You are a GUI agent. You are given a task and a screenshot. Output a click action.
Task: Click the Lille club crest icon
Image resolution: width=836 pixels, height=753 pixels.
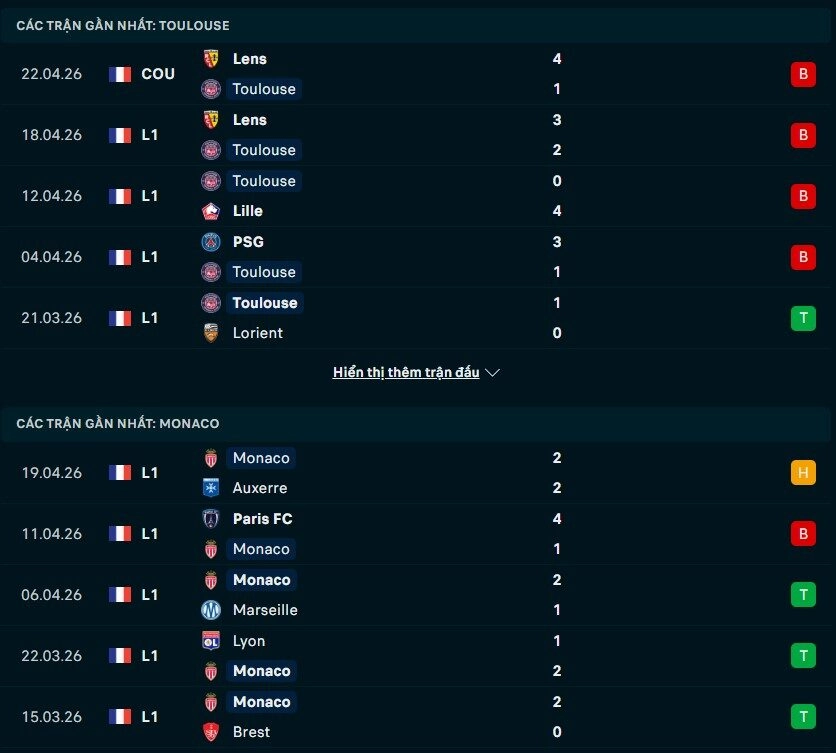pos(211,211)
